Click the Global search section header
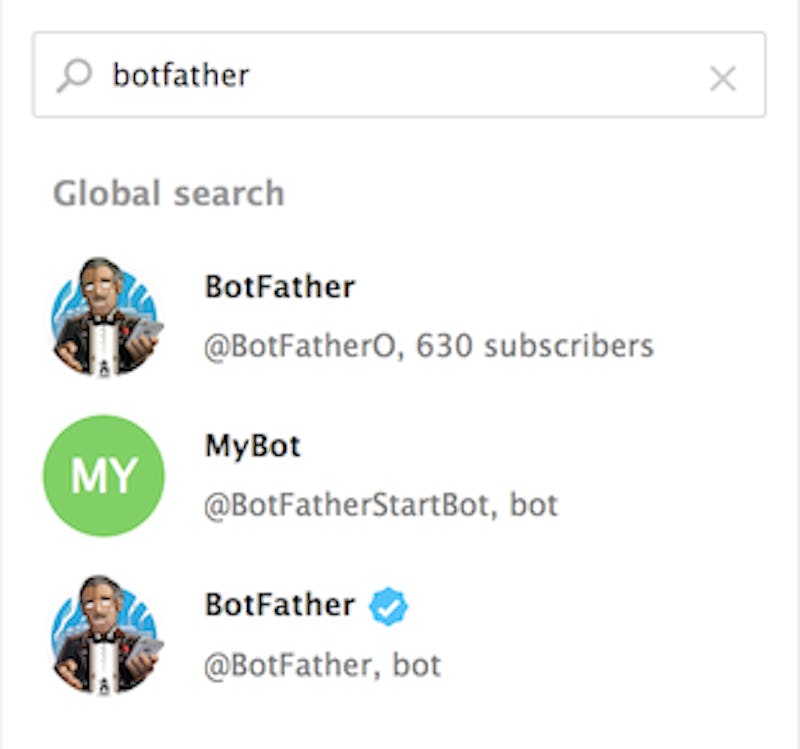The height and width of the screenshot is (749, 800). point(168,193)
